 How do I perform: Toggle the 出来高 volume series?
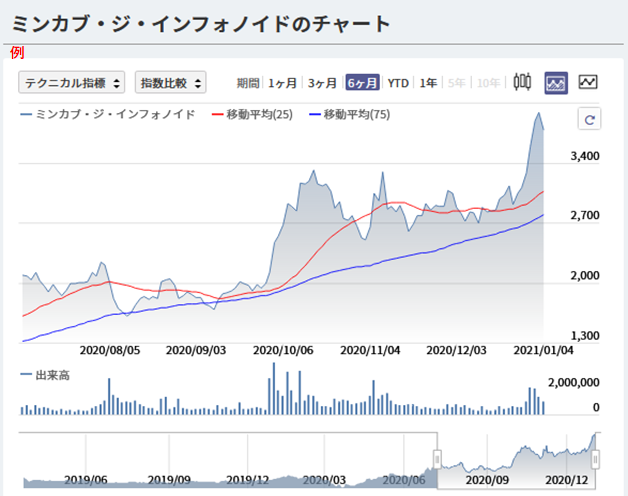[x=46, y=375]
